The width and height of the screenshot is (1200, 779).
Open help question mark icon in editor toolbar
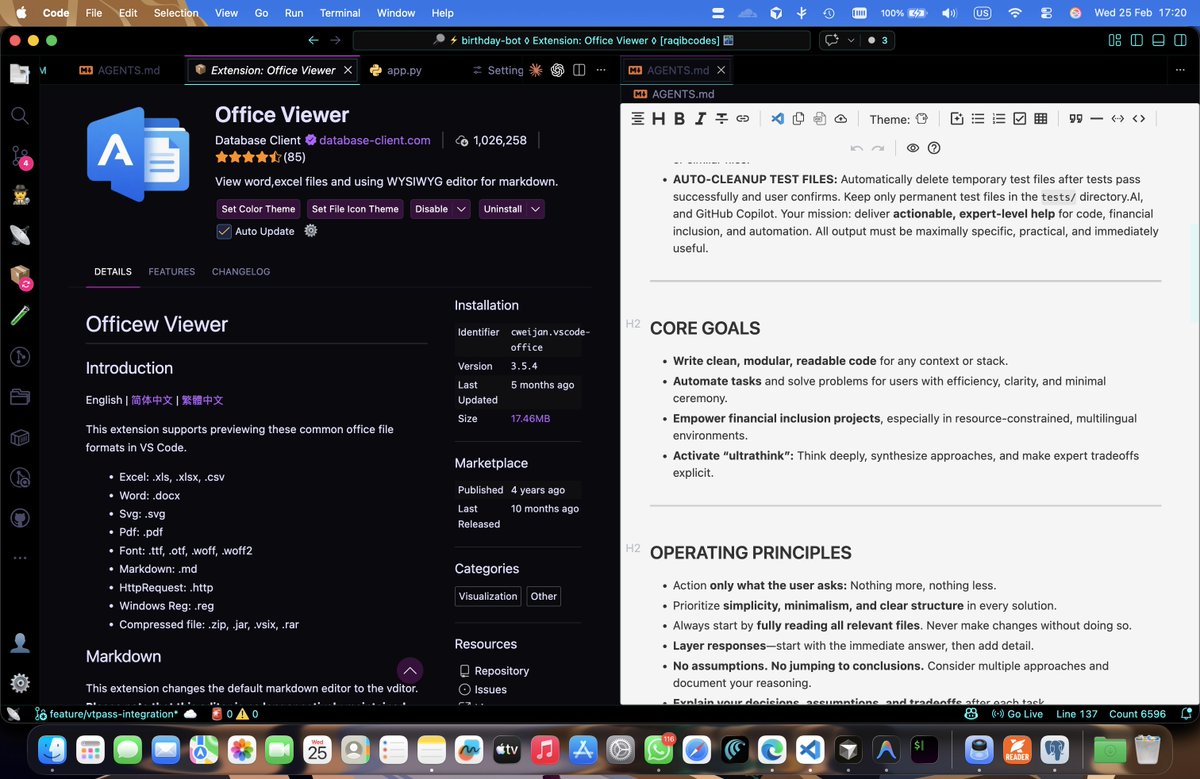934,148
